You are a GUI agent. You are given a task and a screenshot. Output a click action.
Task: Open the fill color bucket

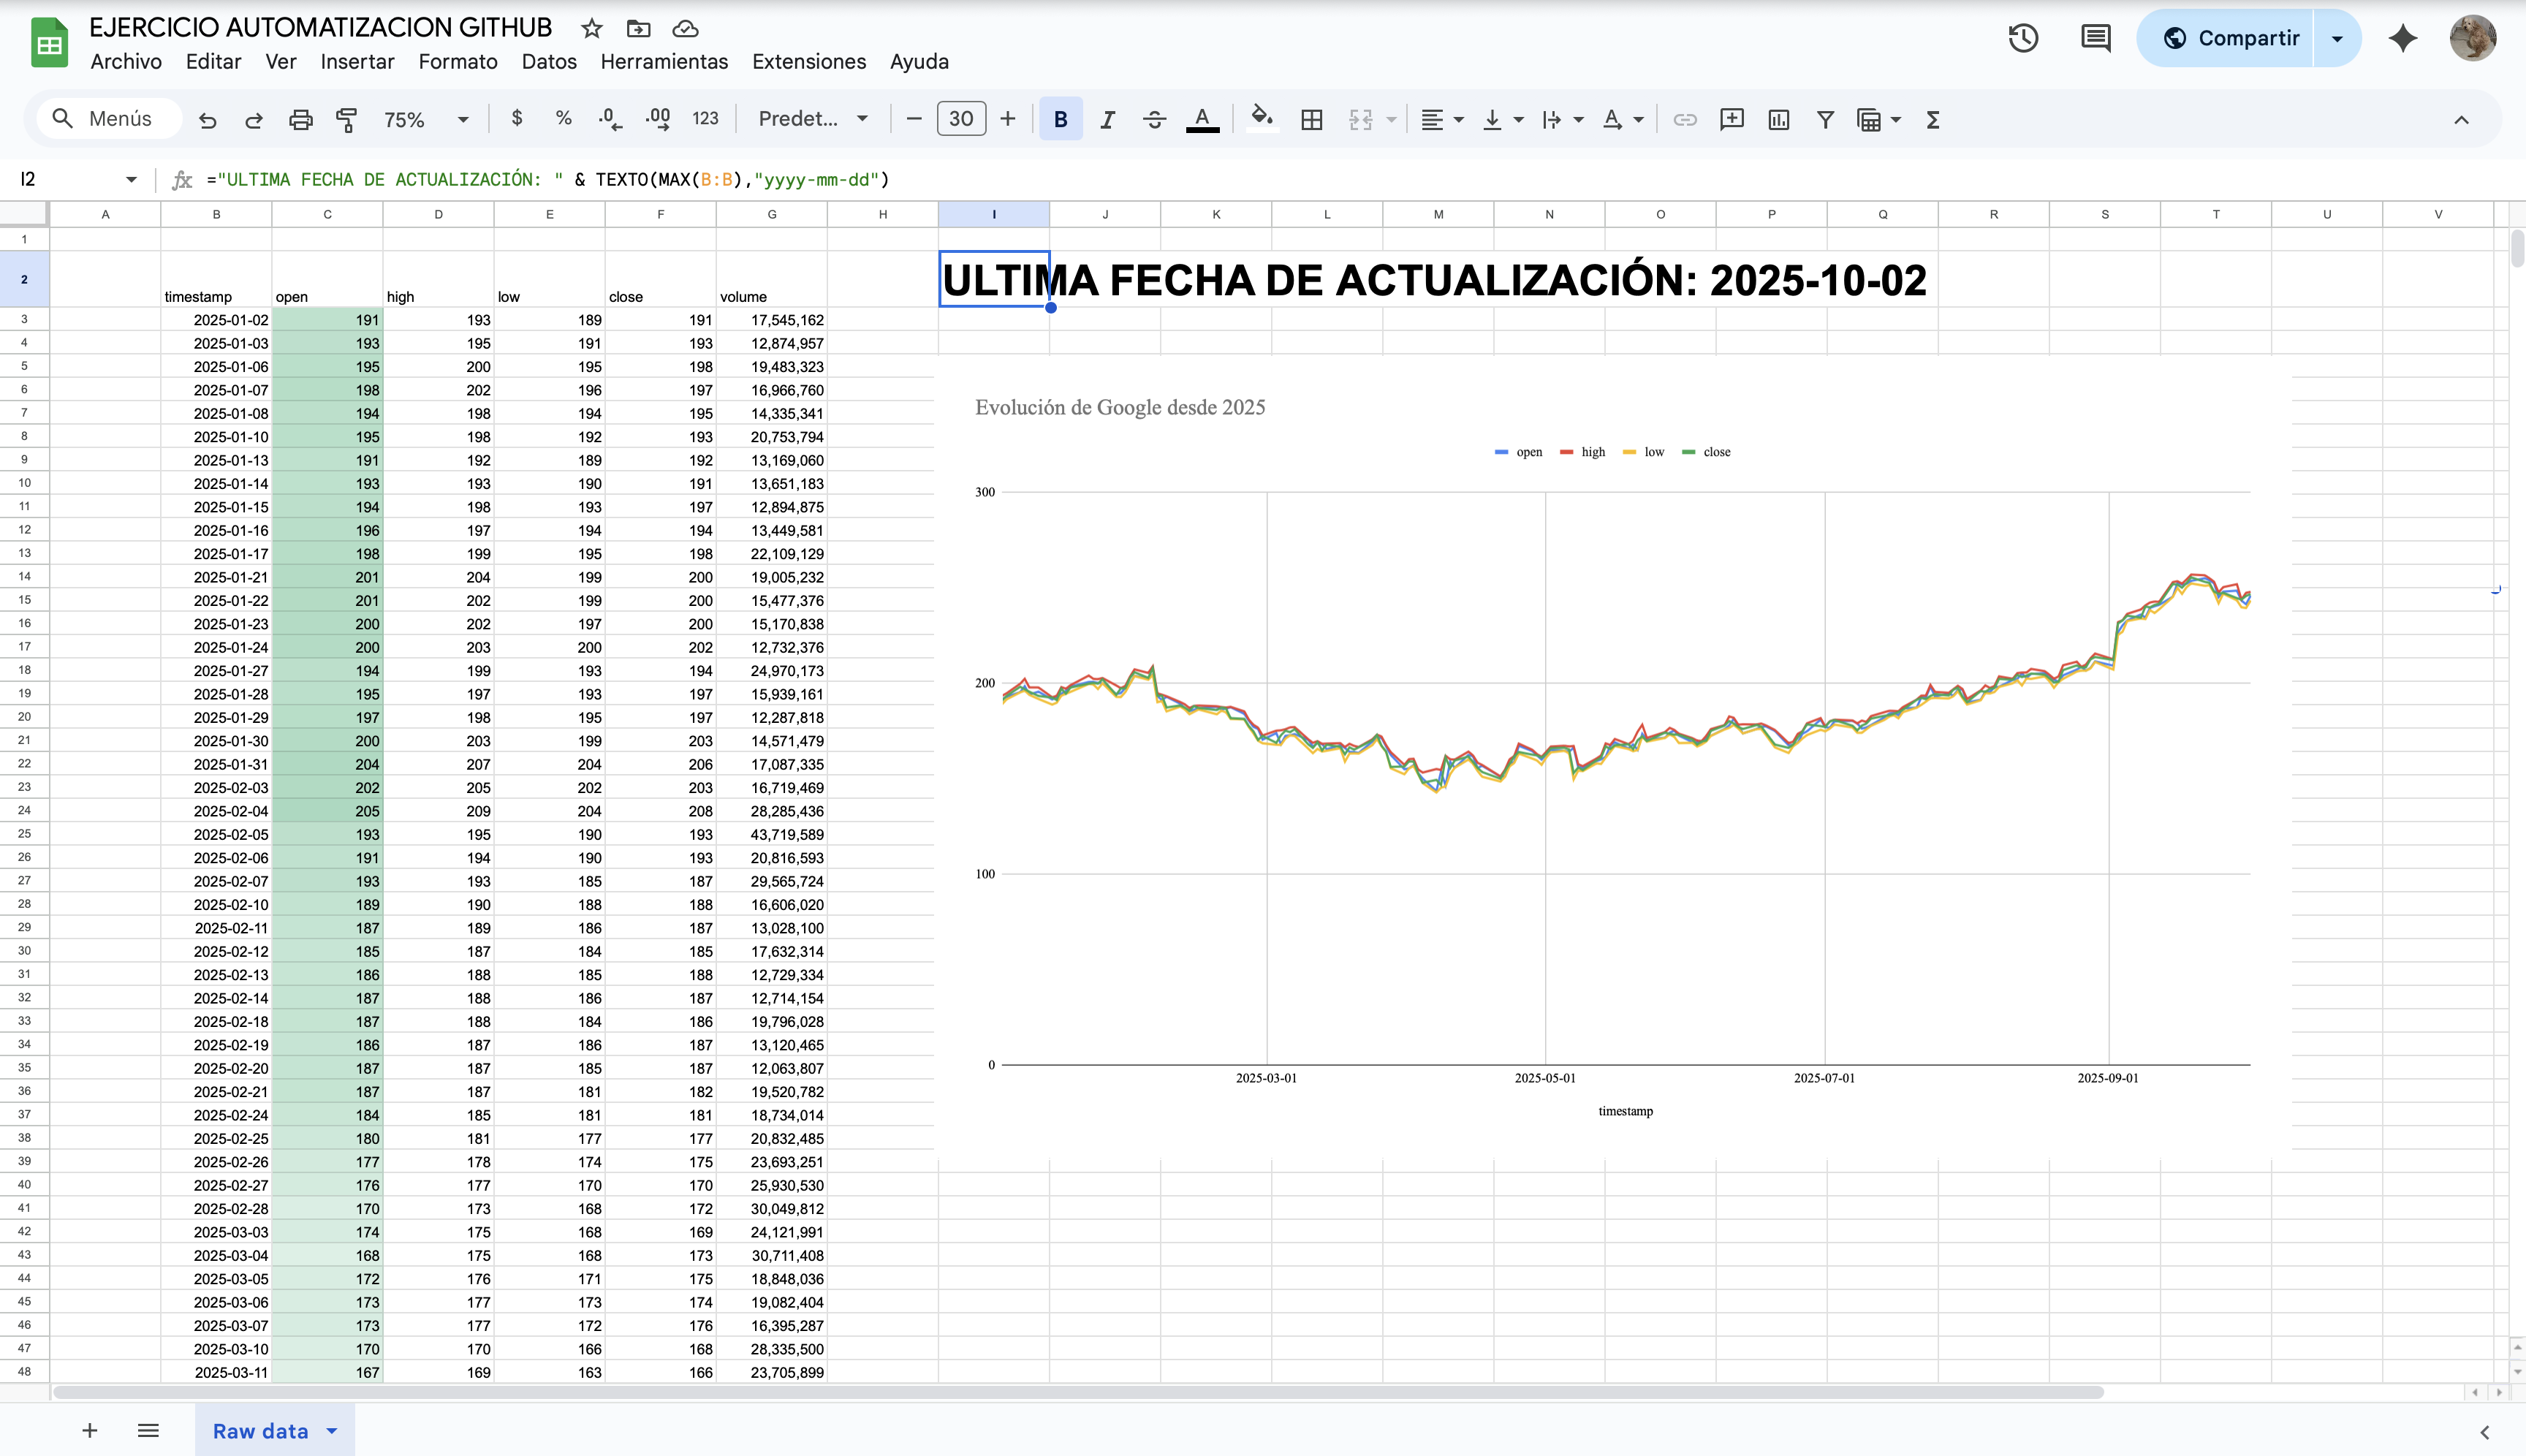(1262, 120)
